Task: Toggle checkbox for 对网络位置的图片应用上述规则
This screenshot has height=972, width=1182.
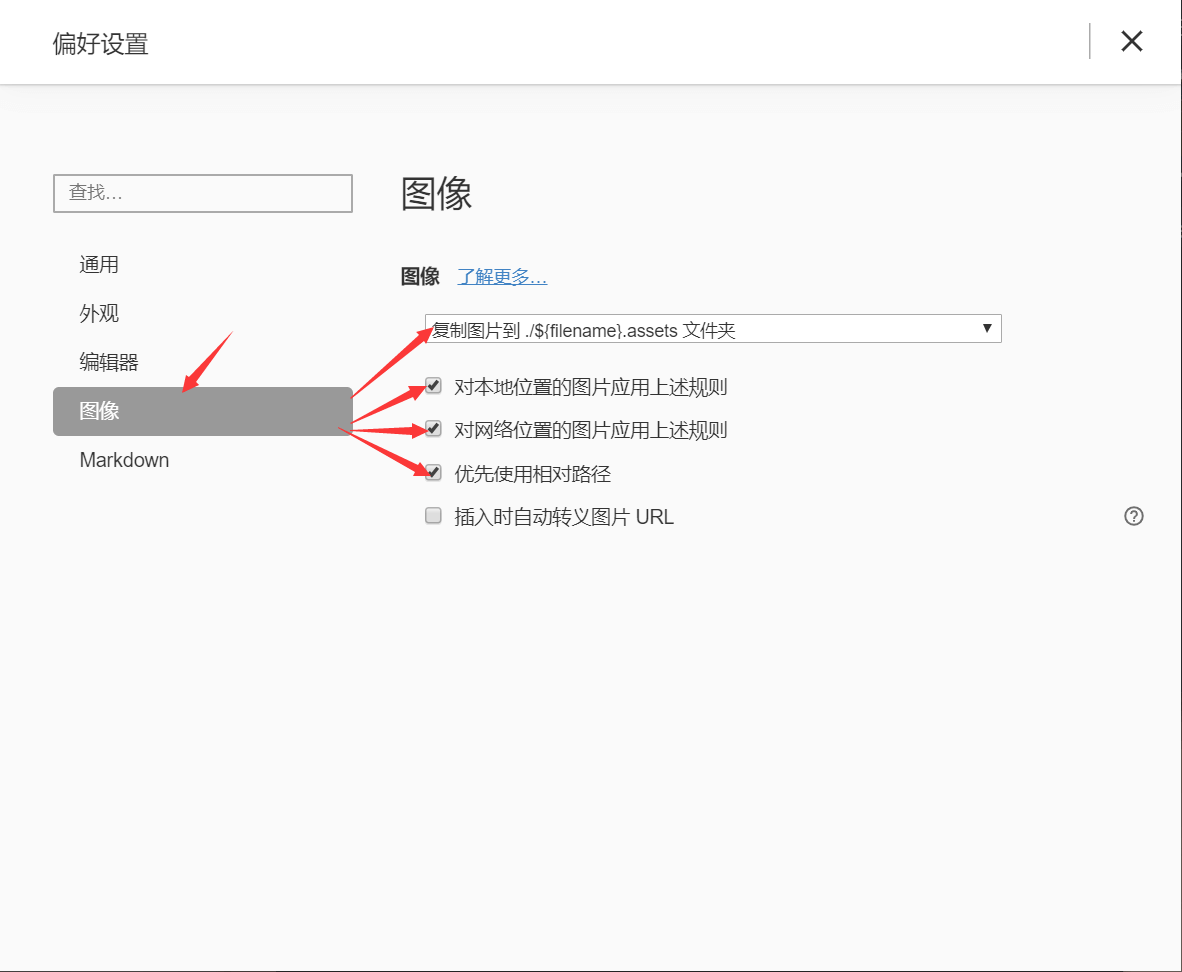Action: click(433, 429)
